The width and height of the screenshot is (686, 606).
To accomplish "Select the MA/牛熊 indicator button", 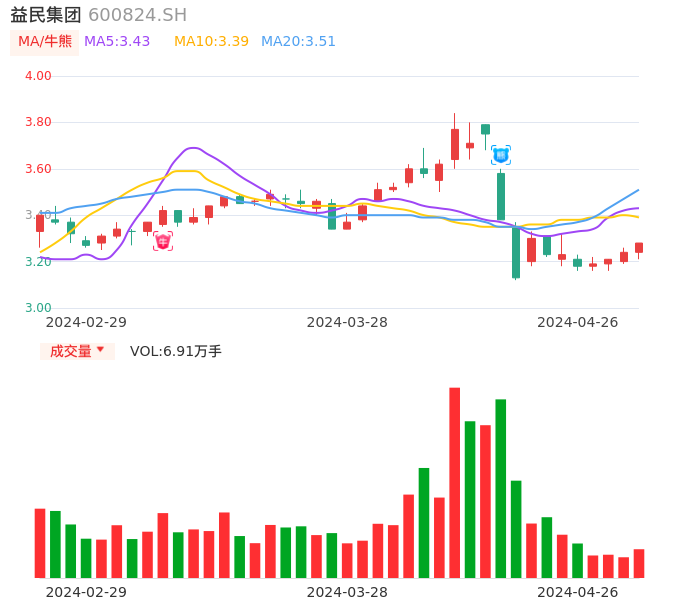I will [45, 42].
